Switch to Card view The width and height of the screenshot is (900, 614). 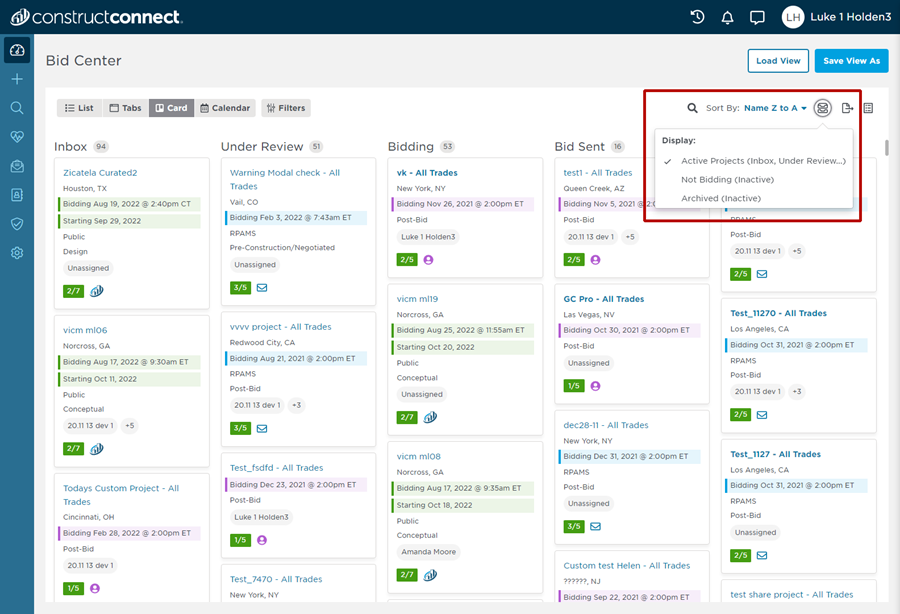(x=171, y=108)
